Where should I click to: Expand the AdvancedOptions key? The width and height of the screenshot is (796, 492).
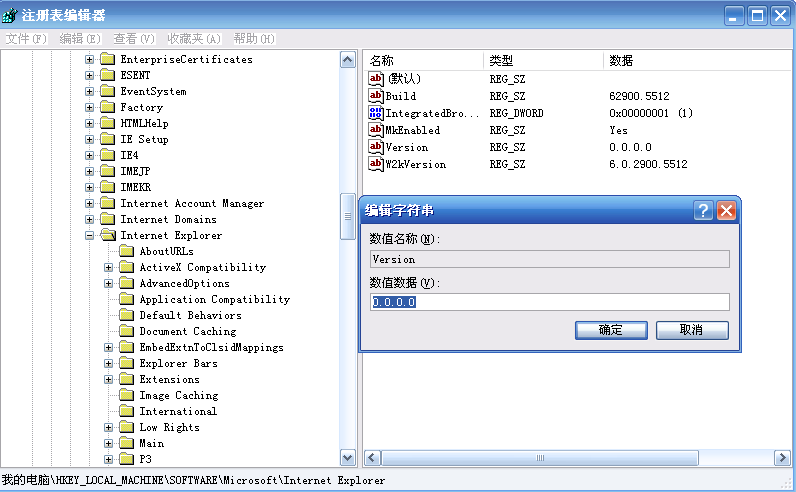pyautogui.click(x=109, y=283)
